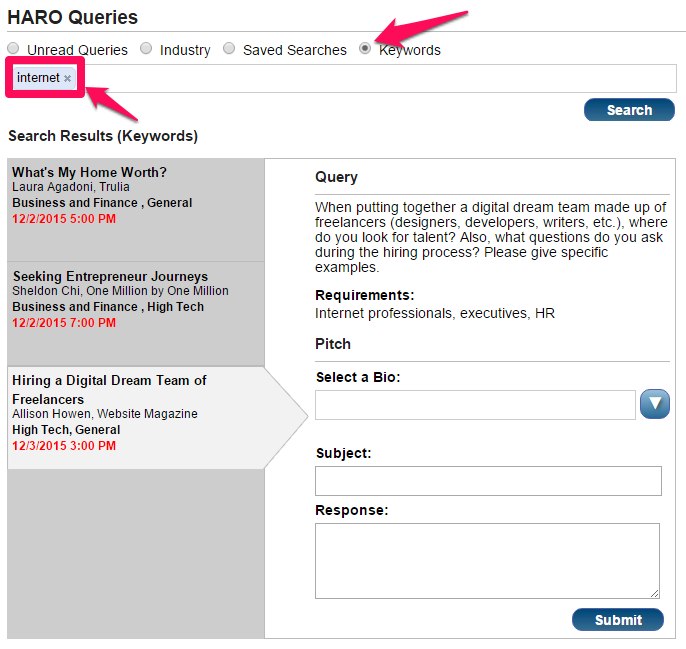Image resolution: width=686 pixels, height=649 pixels.
Task: Submit the pitch response
Action: 618,620
